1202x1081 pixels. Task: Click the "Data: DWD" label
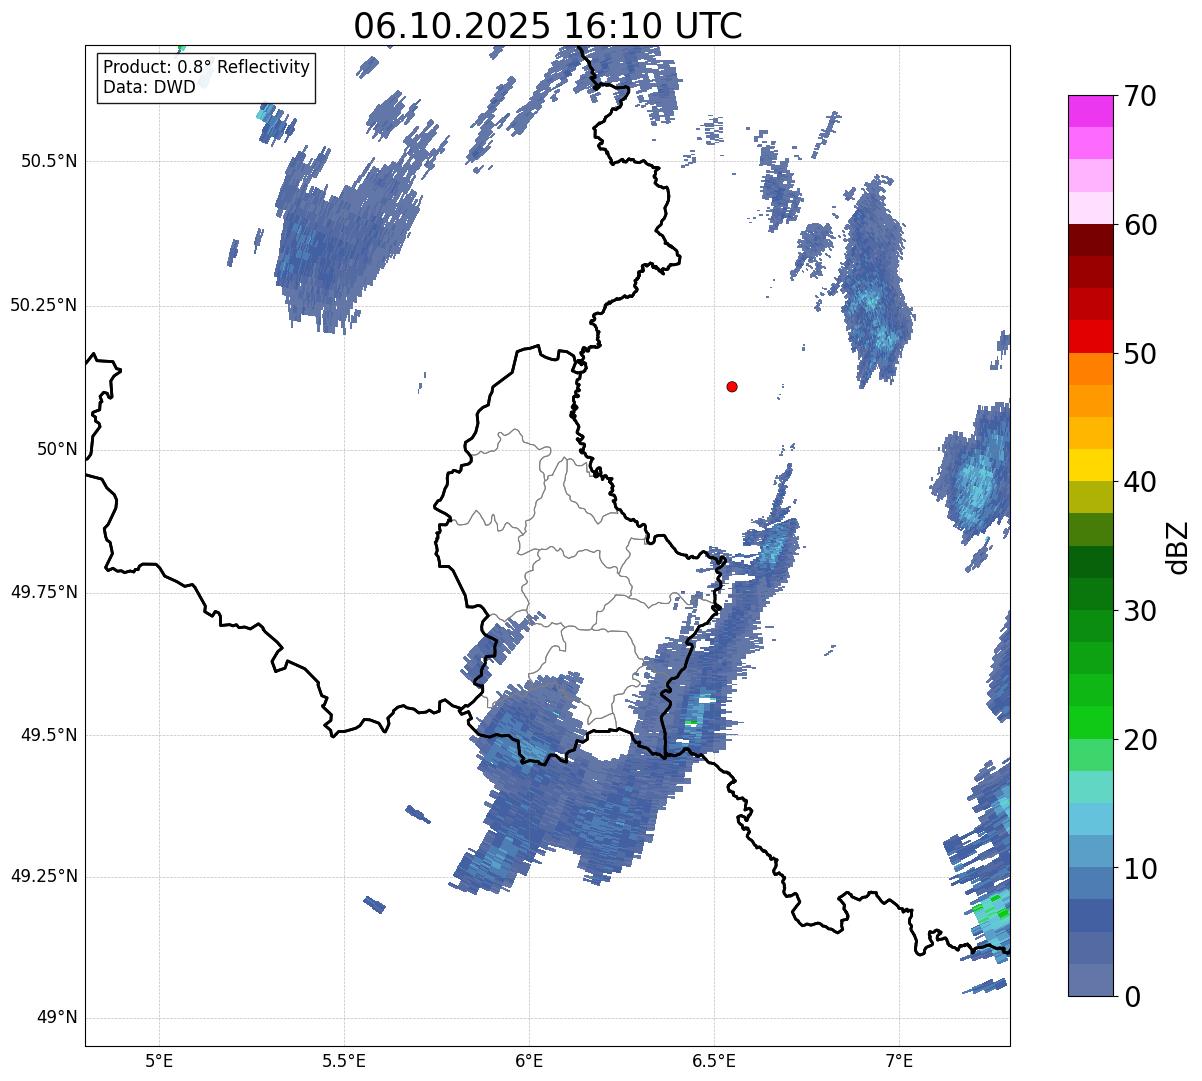pos(150,87)
